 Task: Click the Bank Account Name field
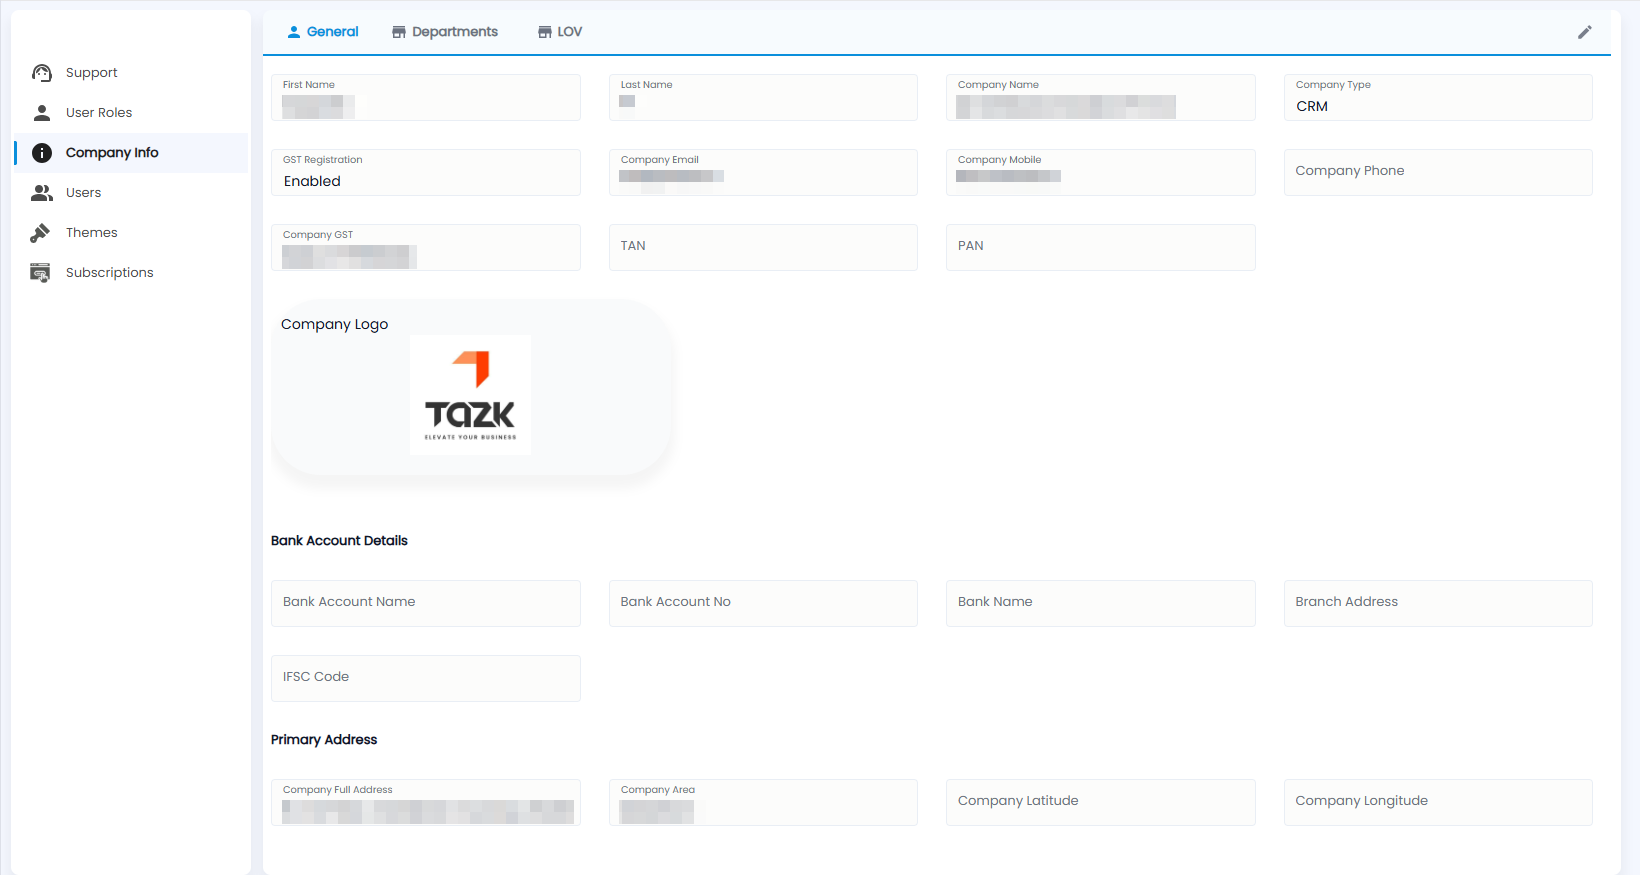tap(426, 603)
